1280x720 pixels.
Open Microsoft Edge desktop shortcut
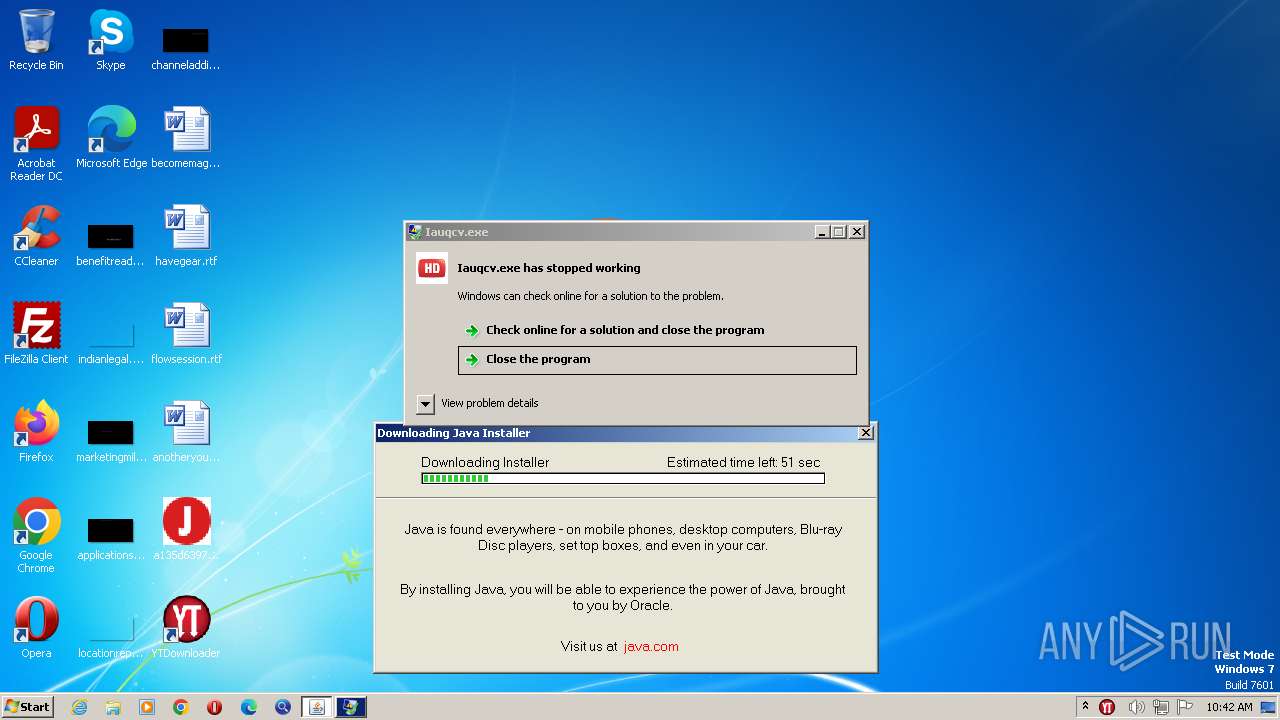point(111,137)
